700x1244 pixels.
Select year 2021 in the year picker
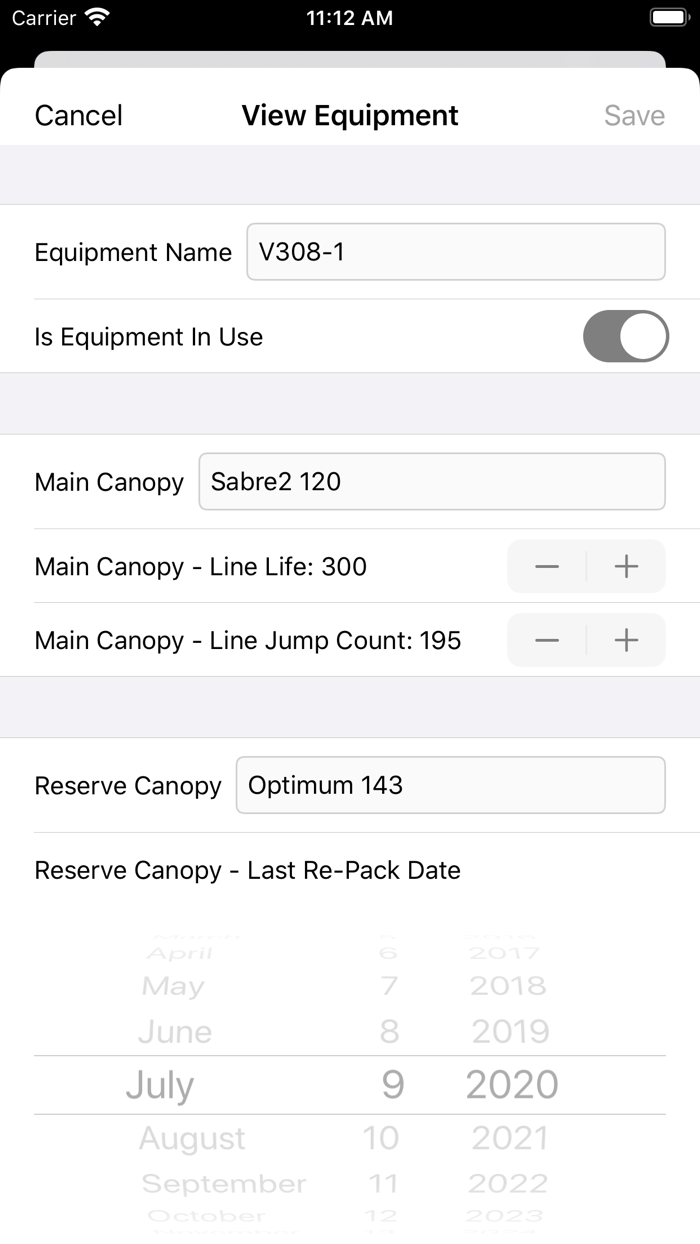tap(508, 1138)
